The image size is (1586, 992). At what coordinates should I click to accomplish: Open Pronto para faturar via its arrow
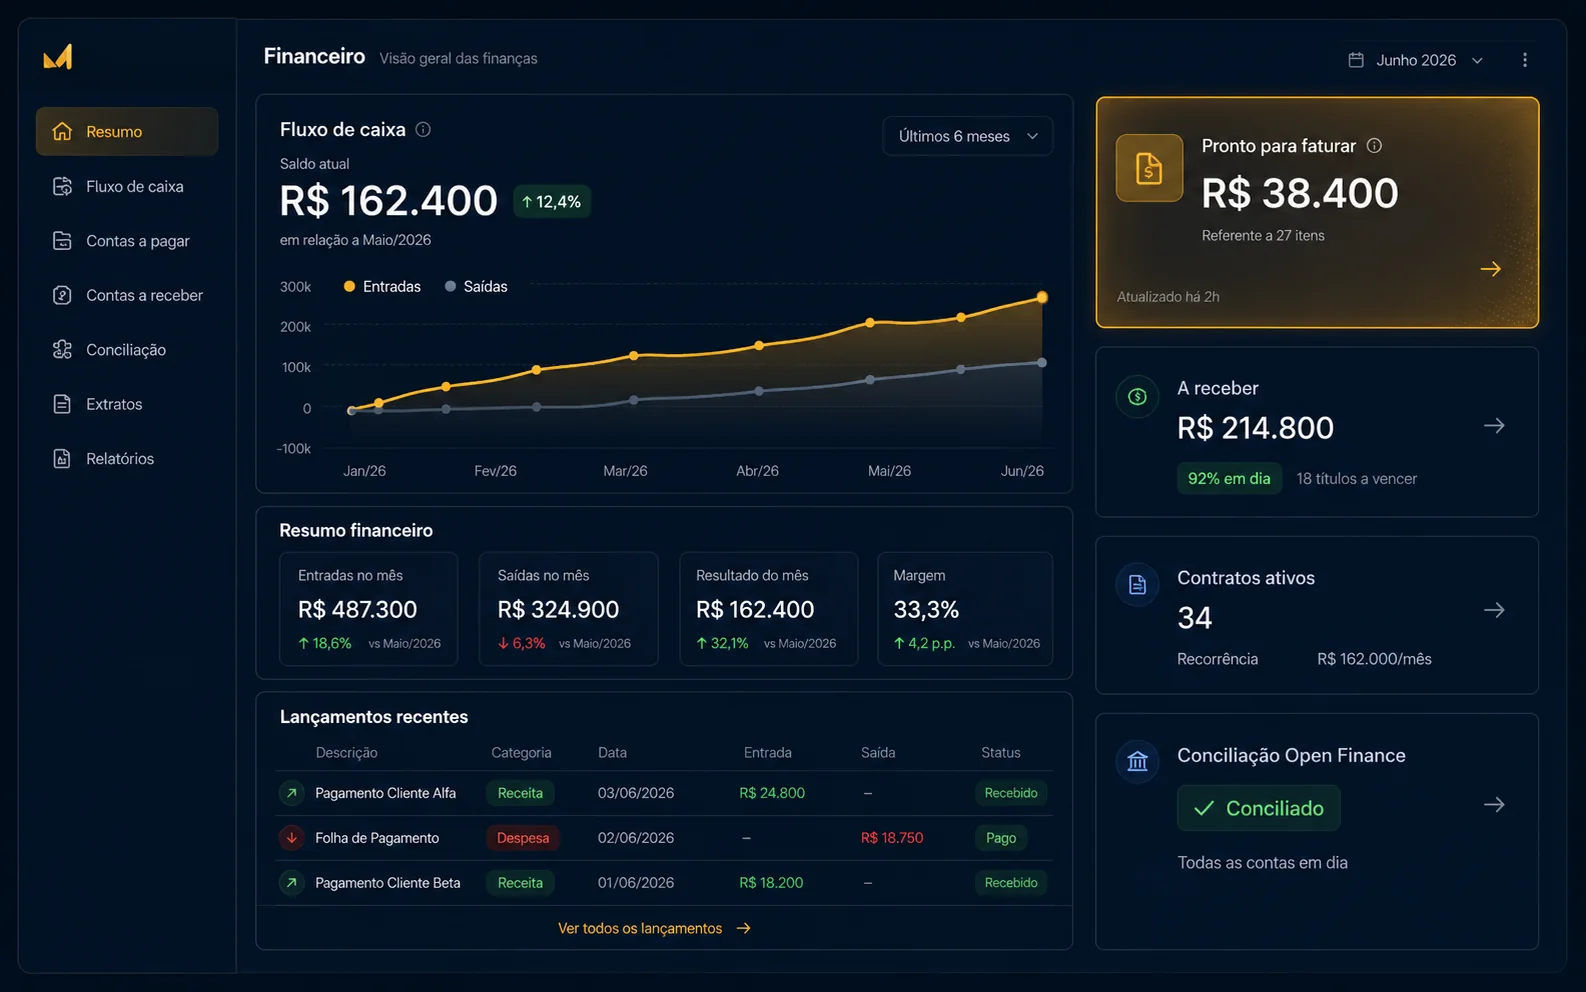pos(1490,269)
